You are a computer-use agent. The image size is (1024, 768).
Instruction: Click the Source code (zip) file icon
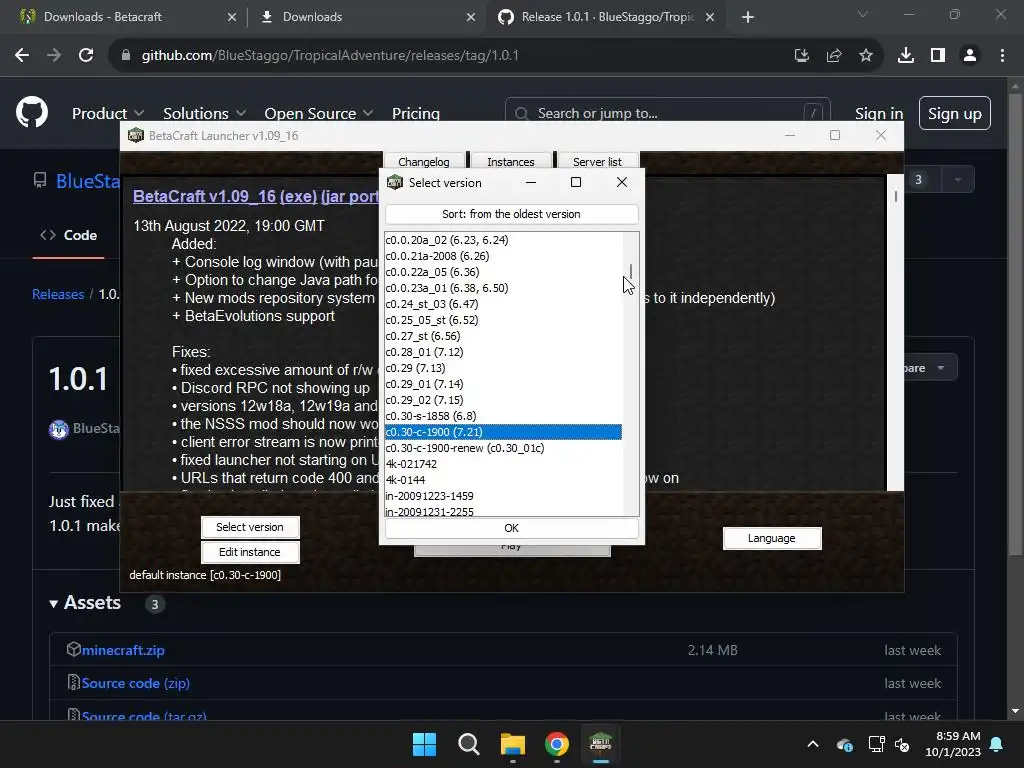click(74, 682)
